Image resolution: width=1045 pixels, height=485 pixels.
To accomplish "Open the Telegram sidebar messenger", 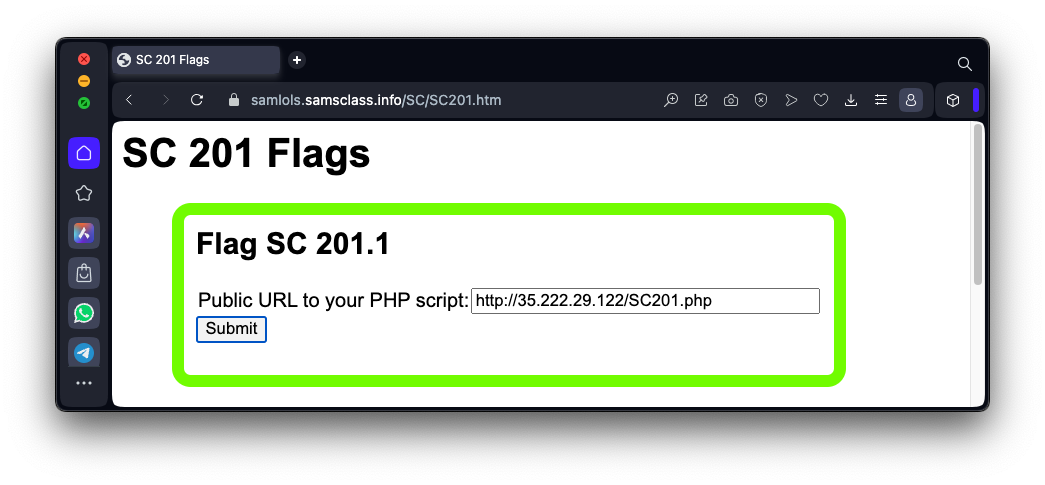I will tap(84, 352).
